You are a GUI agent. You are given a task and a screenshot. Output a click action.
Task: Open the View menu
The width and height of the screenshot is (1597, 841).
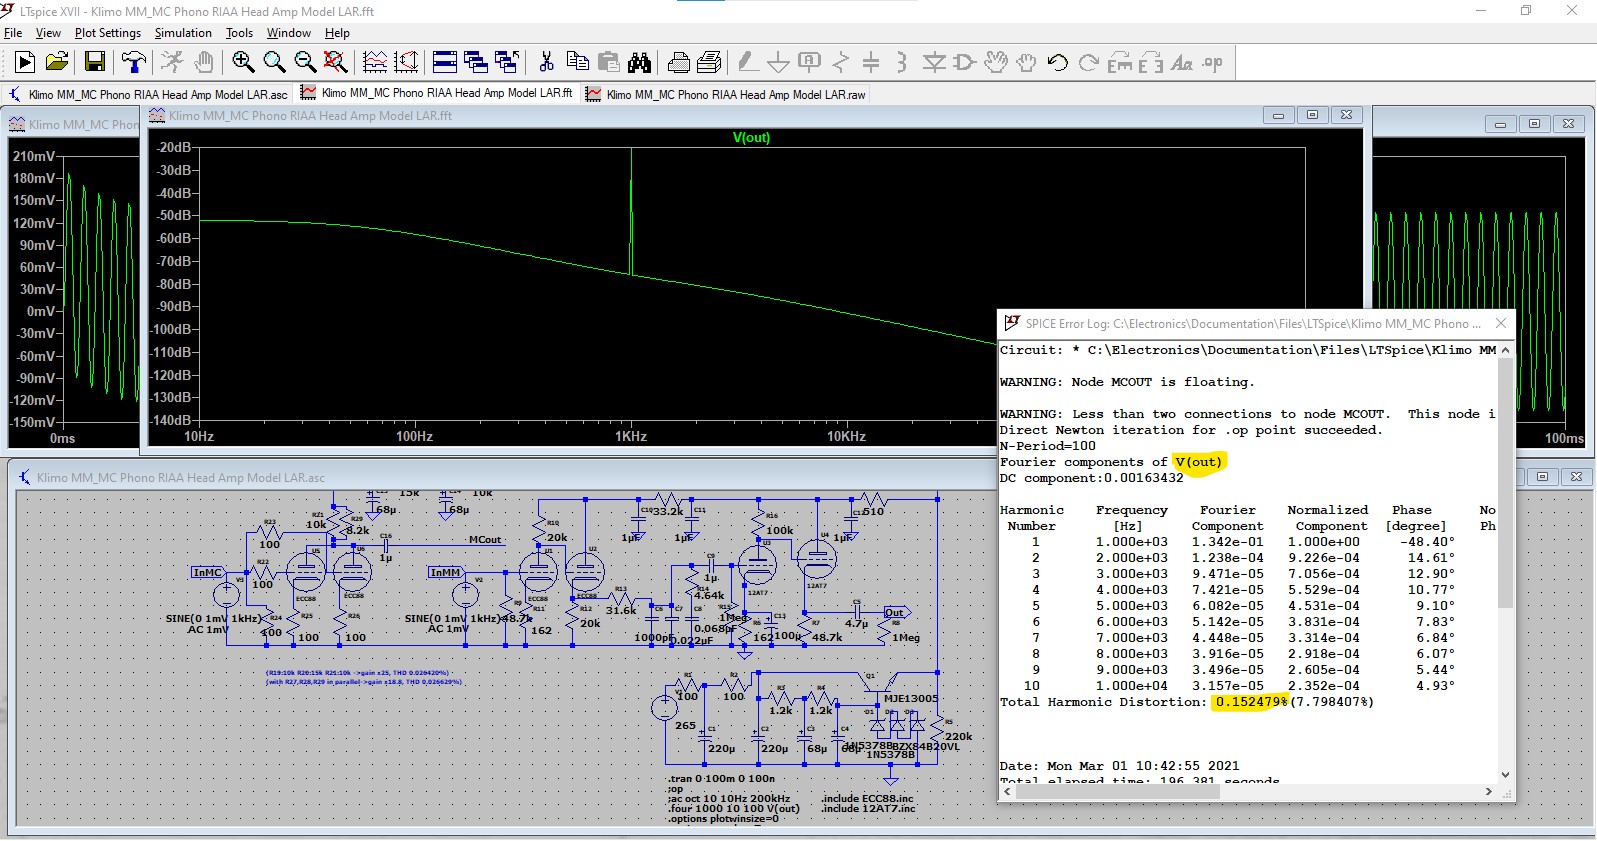(x=48, y=33)
